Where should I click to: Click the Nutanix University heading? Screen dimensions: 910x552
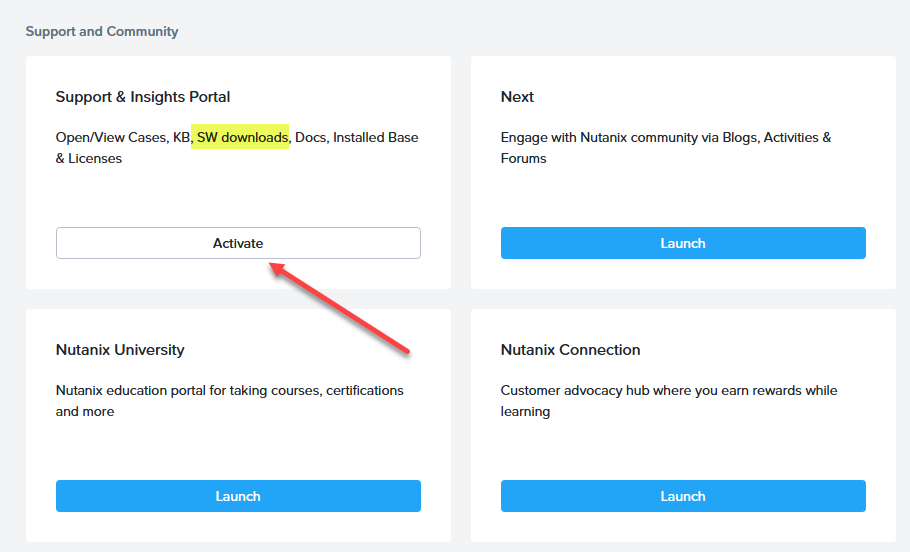pyautogui.click(x=120, y=350)
